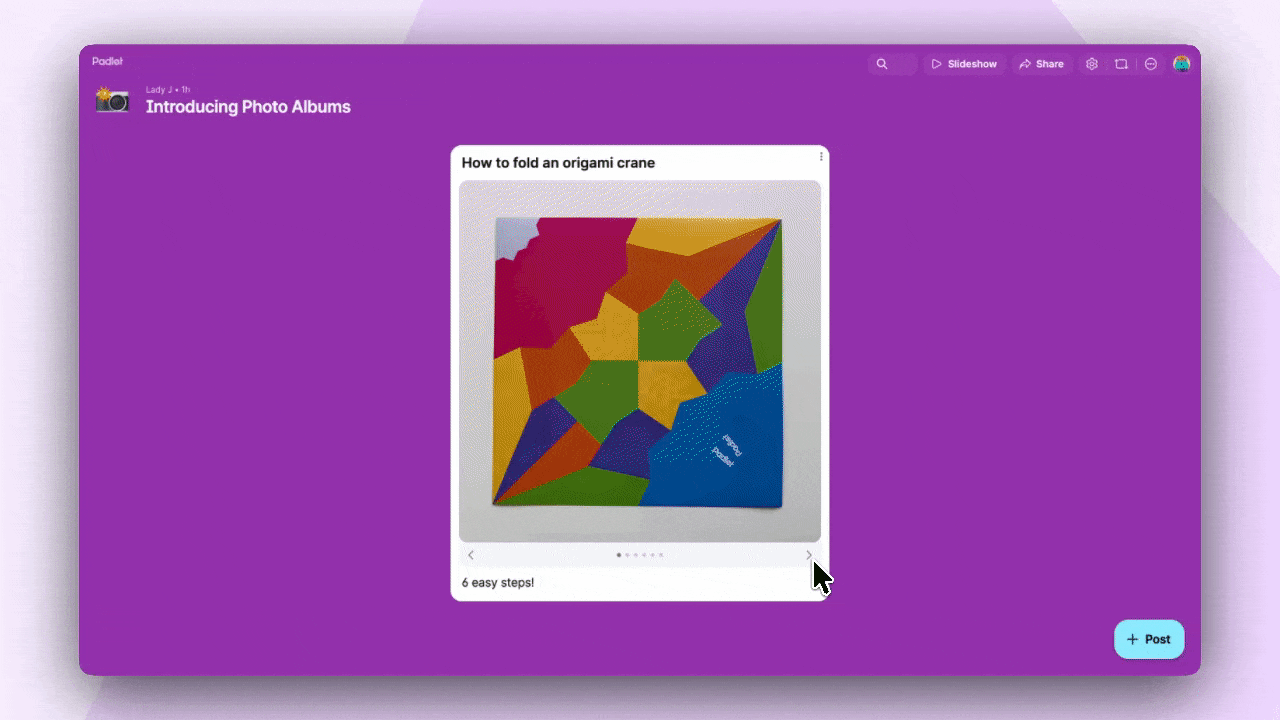
Task: Click the post title How to fold an origami crane
Action: [557, 162]
